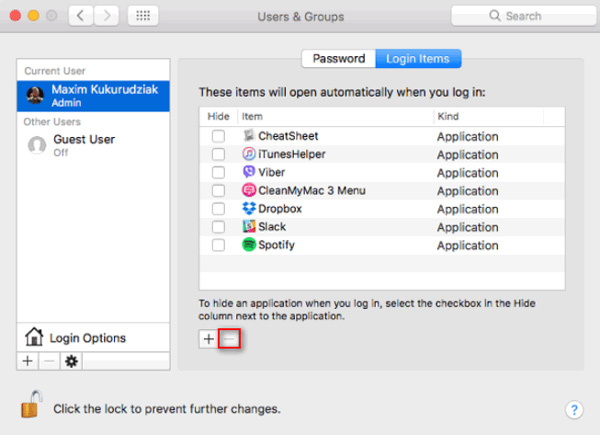600x435 pixels.
Task: Select the Dropbox login item
Action: [x=382, y=209]
